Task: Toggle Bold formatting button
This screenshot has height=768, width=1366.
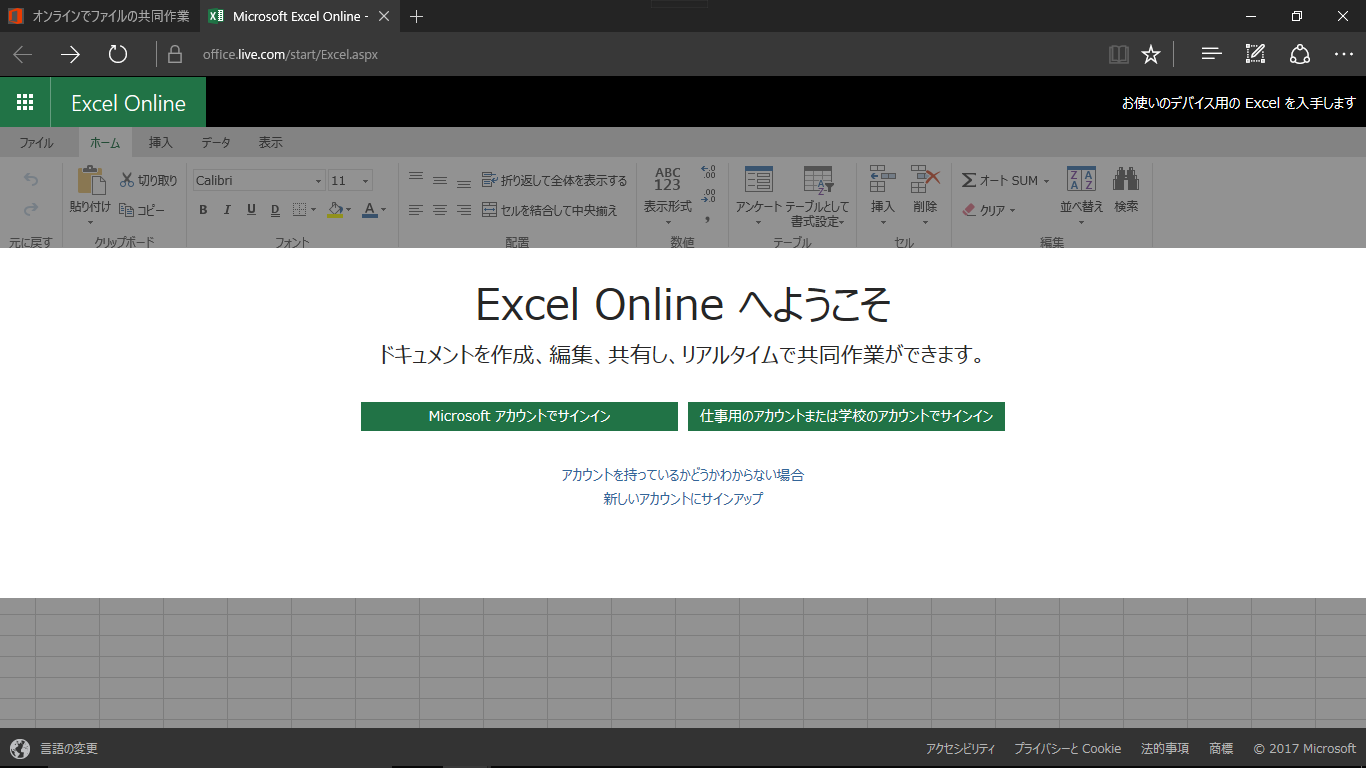Action: (203, 210)
